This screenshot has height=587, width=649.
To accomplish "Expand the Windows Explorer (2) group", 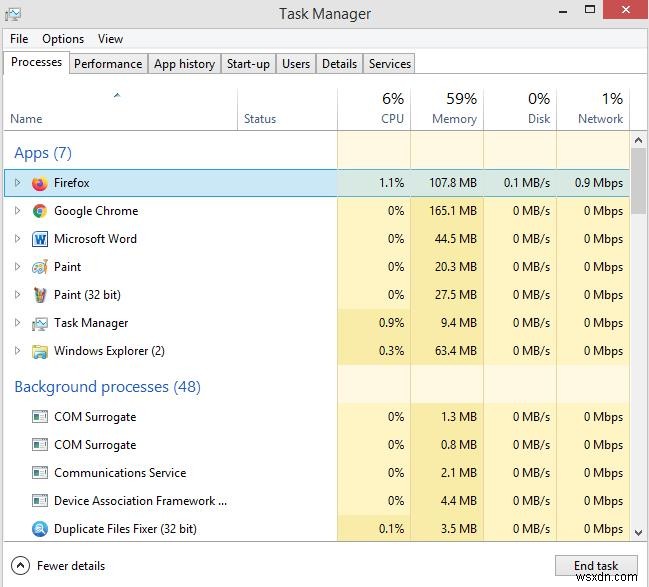I will pos(17,351).
